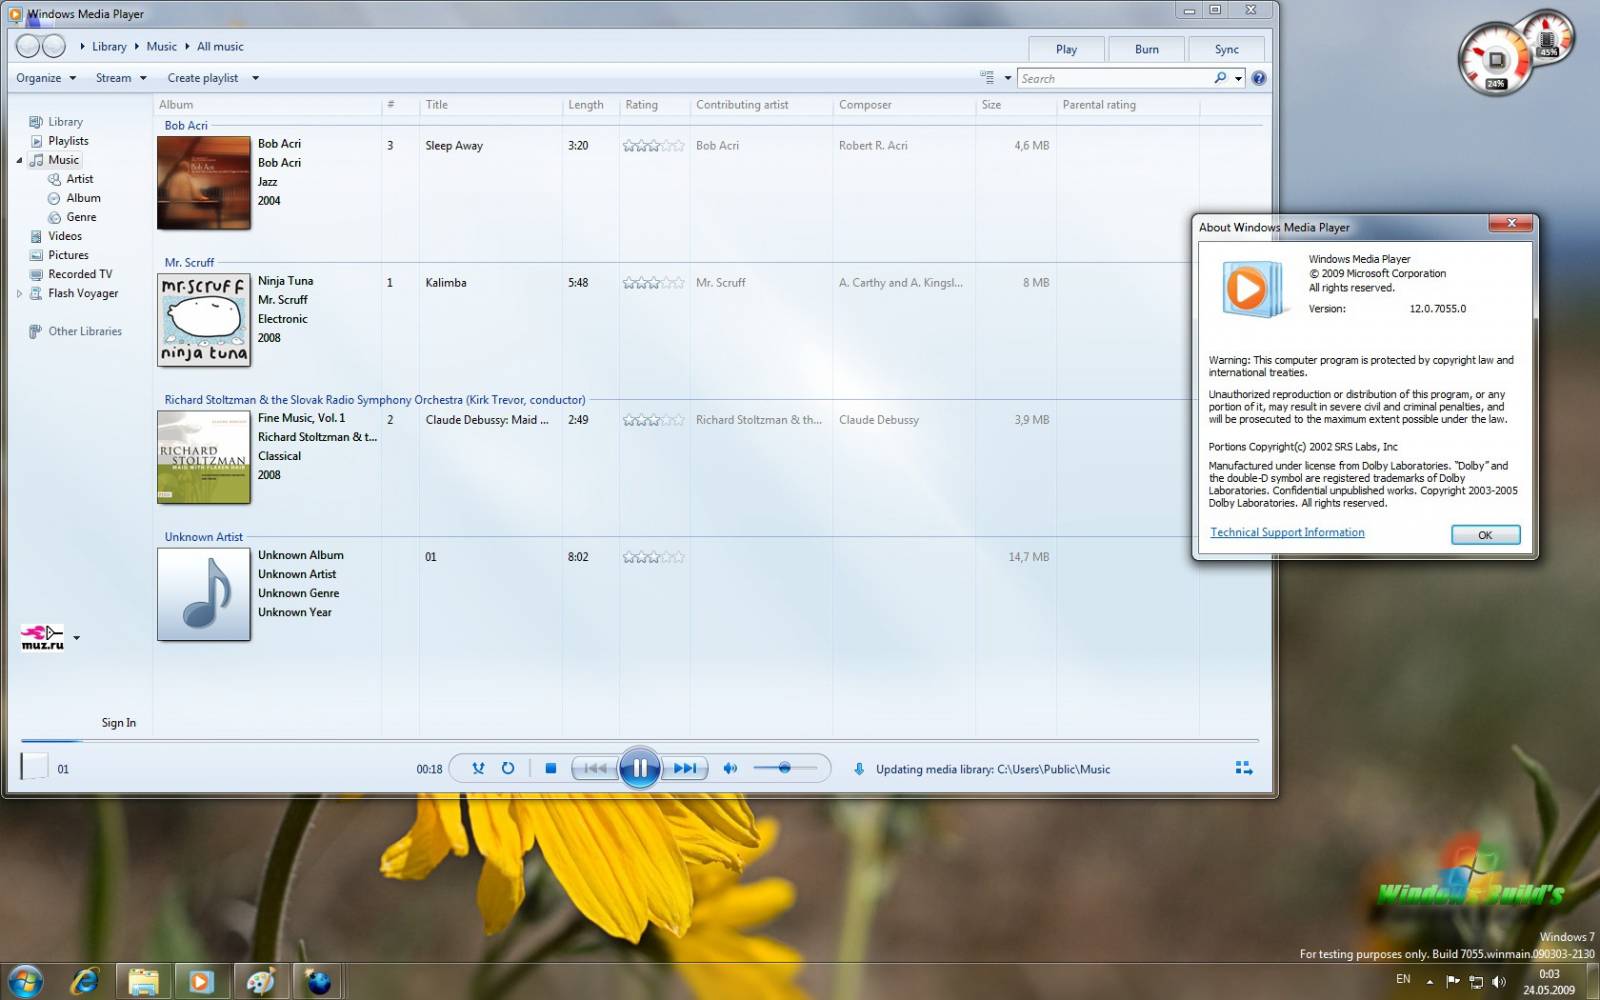Pause the playing song
The height and width of the screenshot is (1000, 1600).
(x=640, y=768)
